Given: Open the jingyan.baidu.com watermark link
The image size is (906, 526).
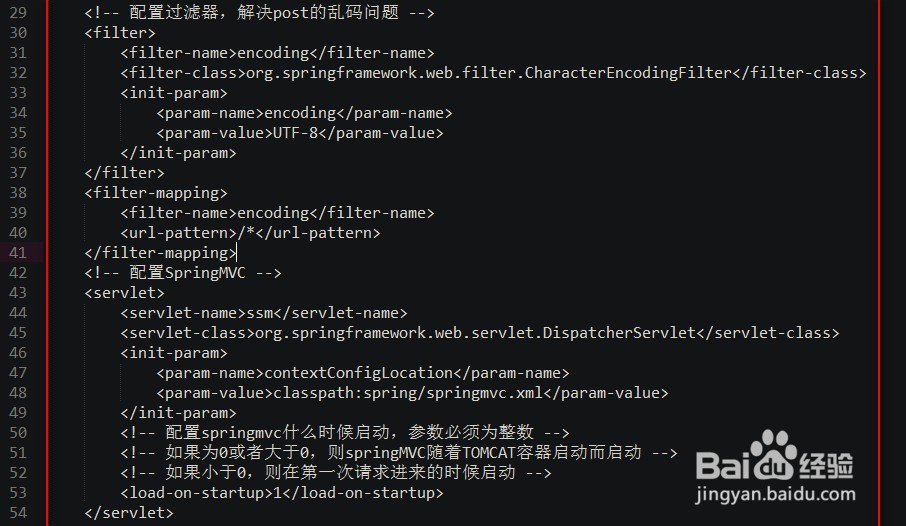Looking at the screenshot, I should [x=774, y=495].
